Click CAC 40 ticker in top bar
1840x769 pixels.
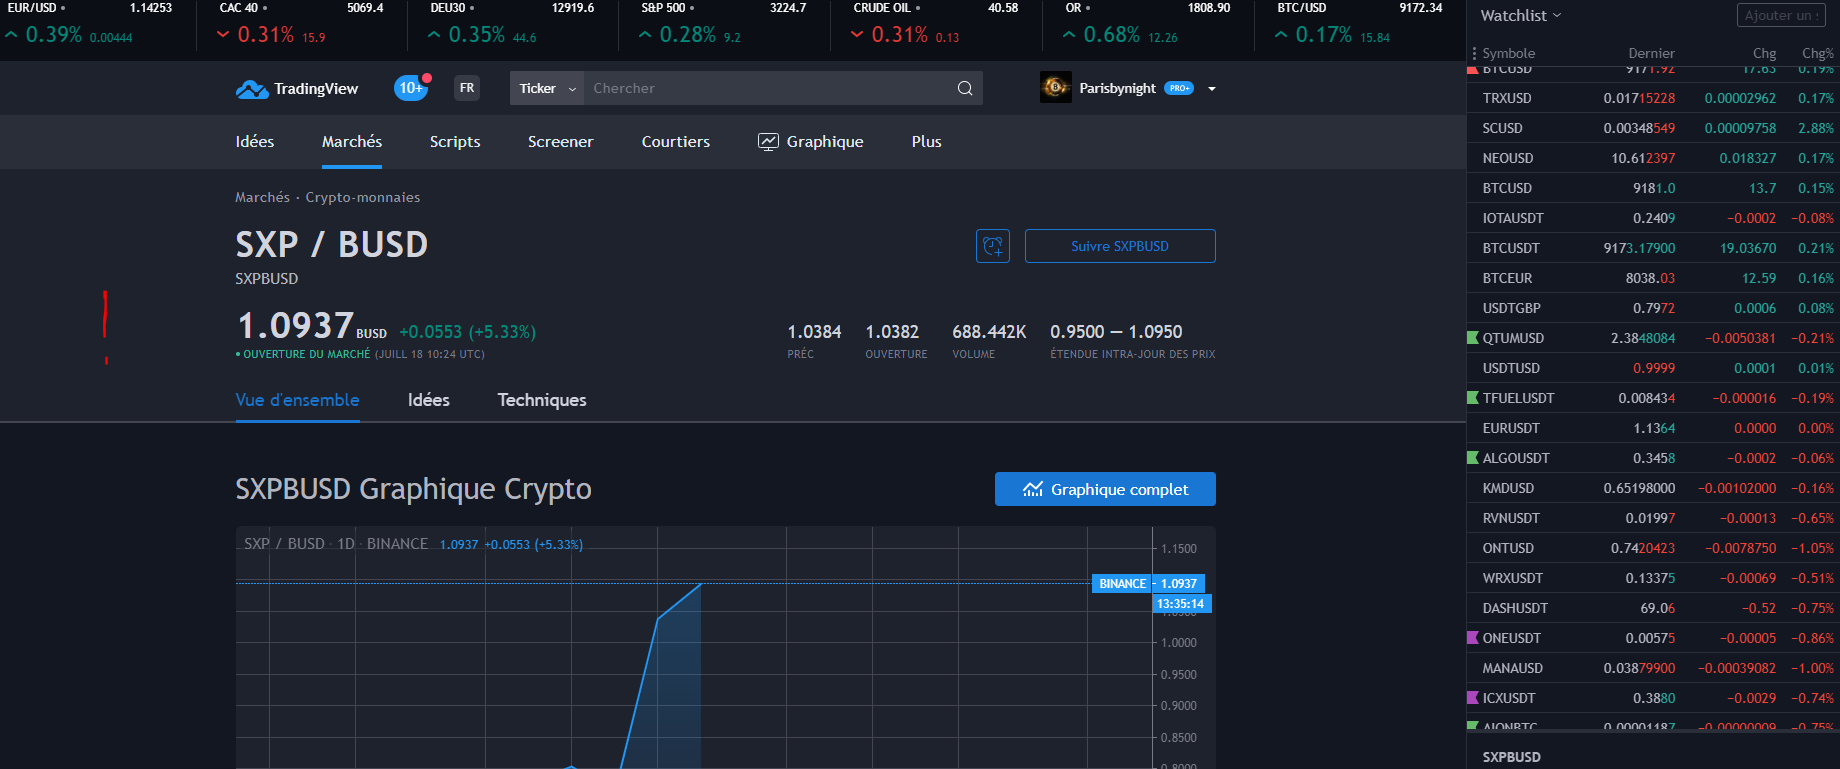point(301,24)
